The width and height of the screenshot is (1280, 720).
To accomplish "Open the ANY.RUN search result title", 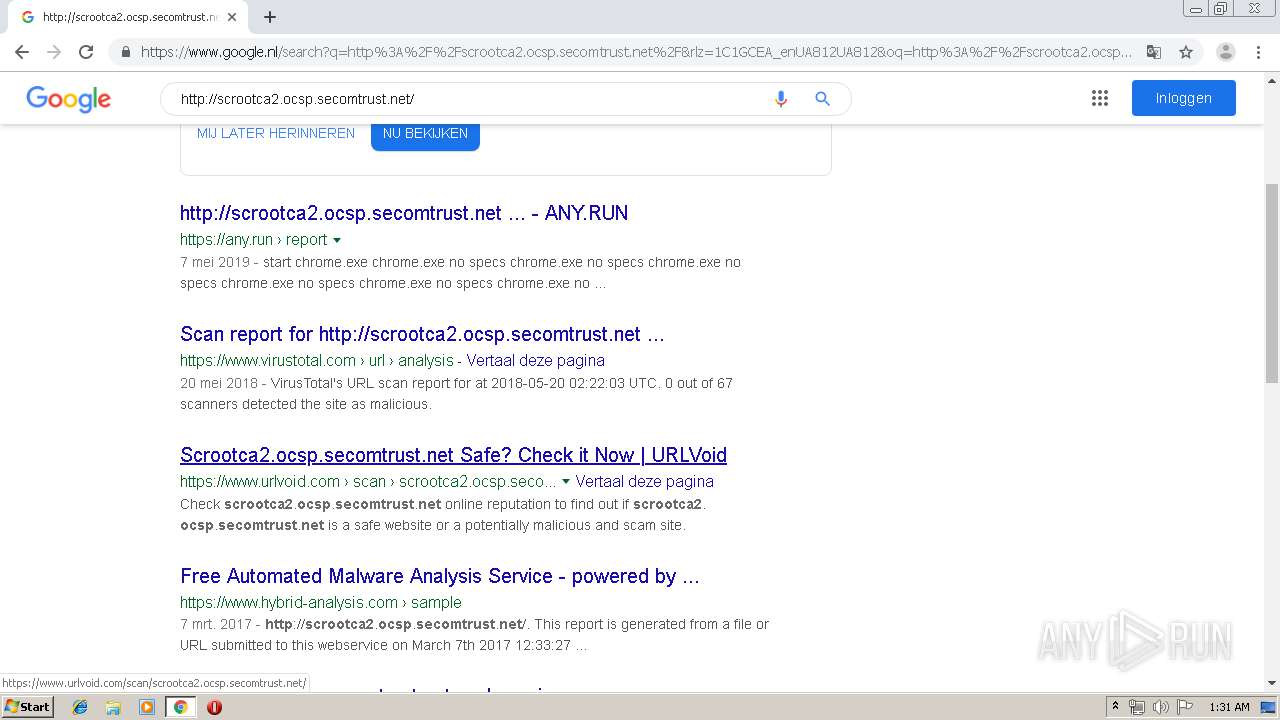I will [x=404, y=213].
